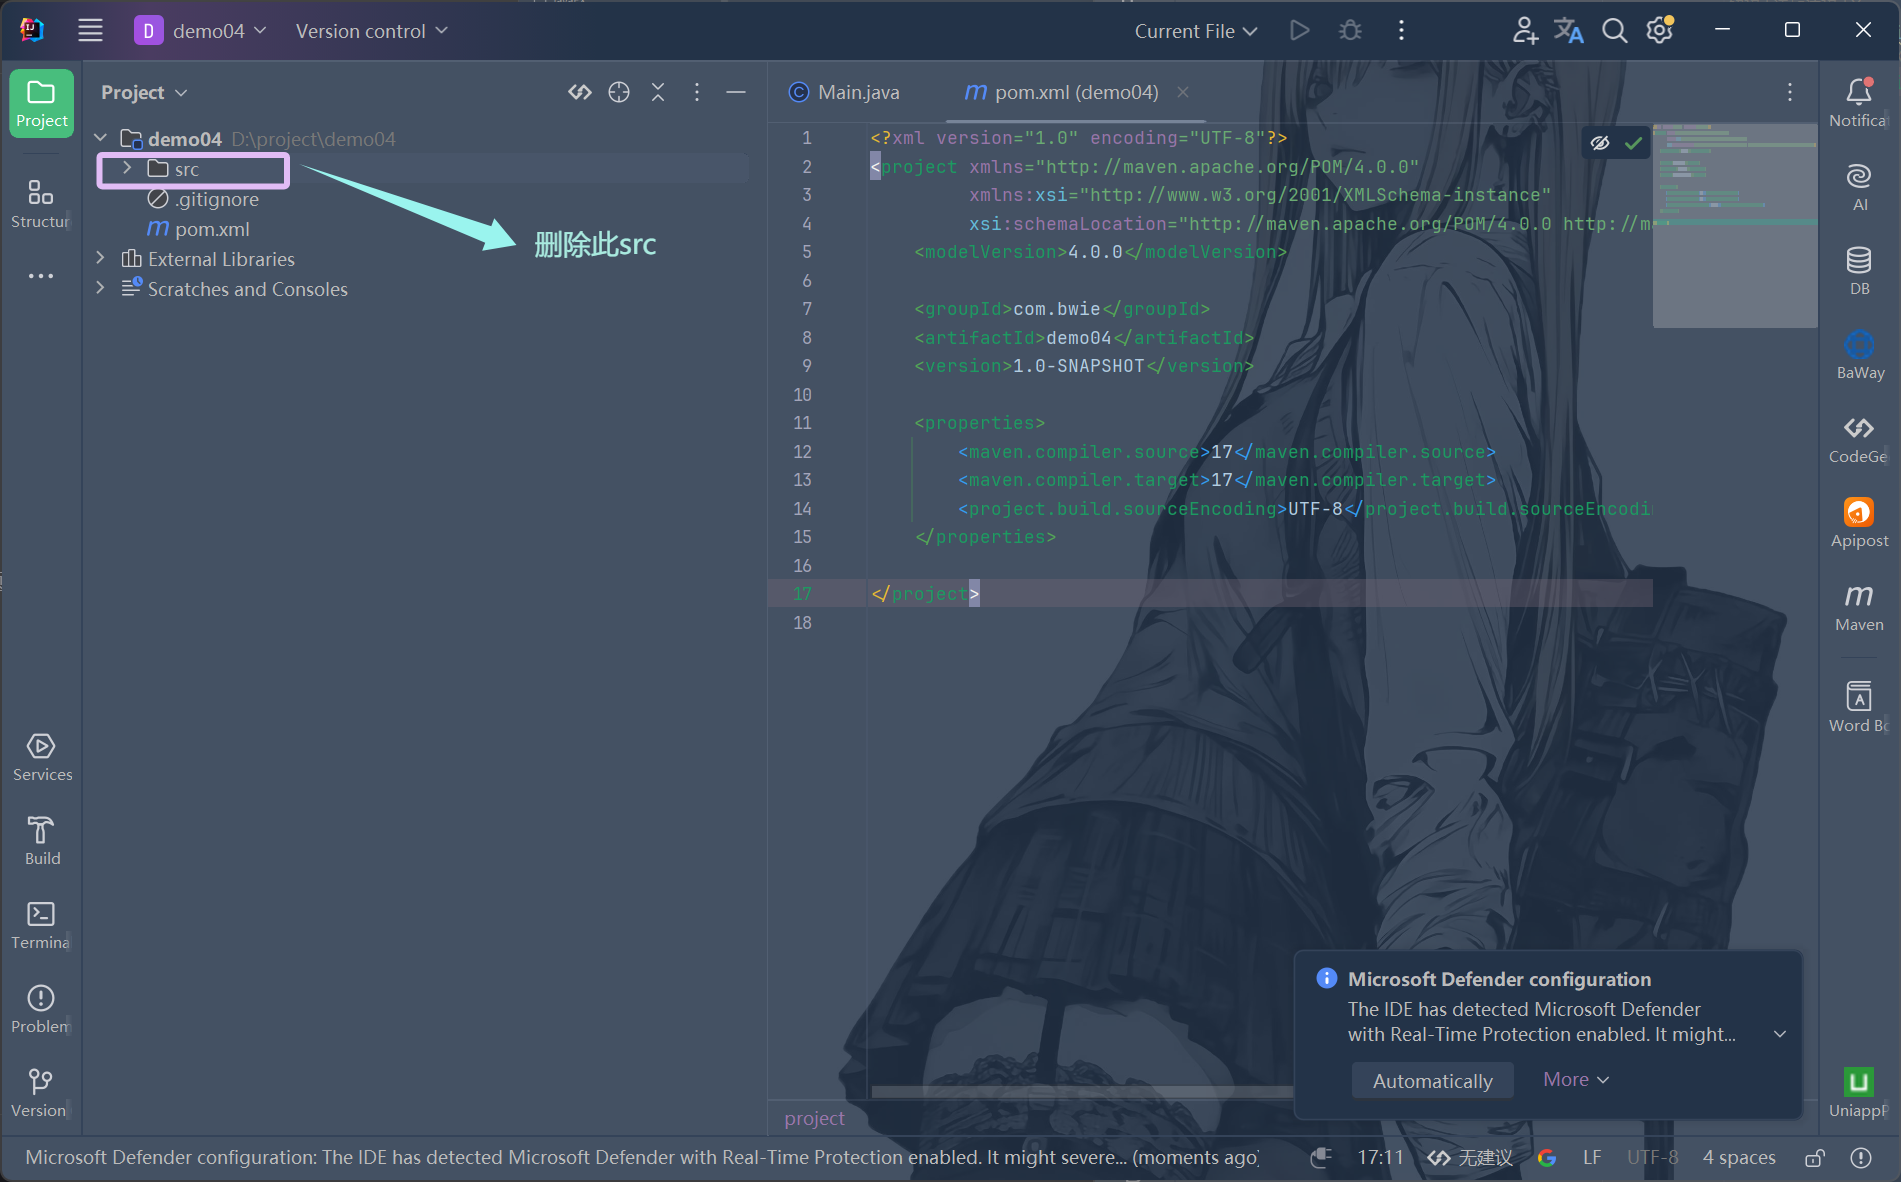The width and height of the screenshot is (1901, 1182).
Task: Open the Notifications panel
Action: pyautogui.click(x=1858, y=103)
